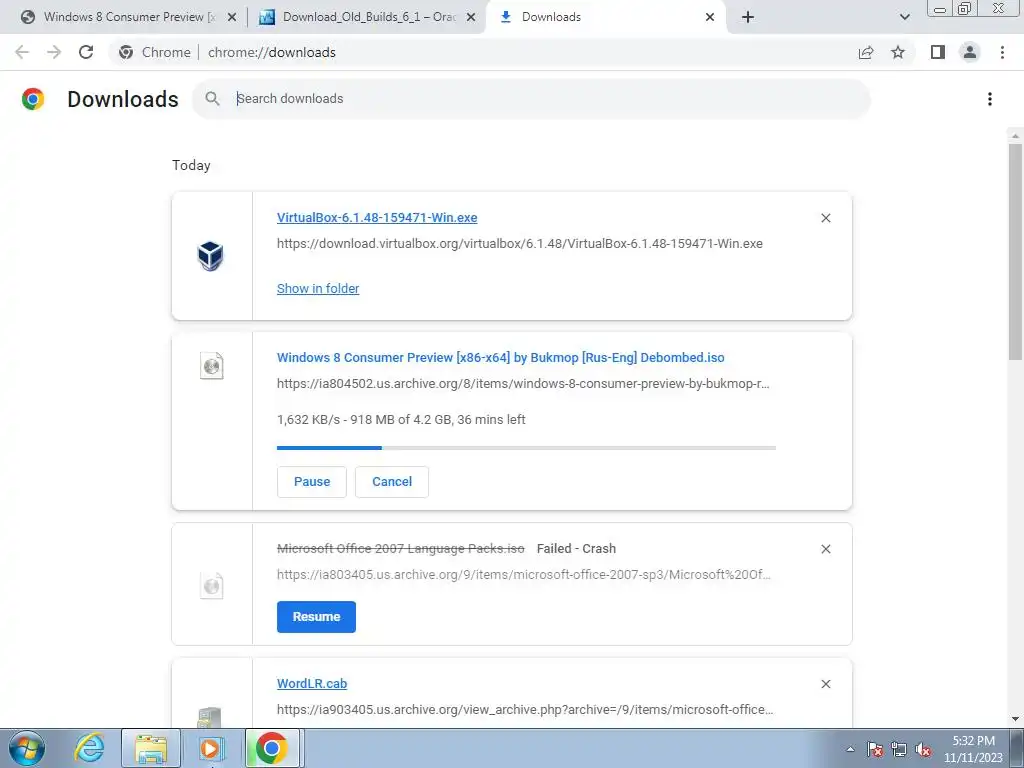Click the page vertical scrollbar thumb

pos(1015,251)
